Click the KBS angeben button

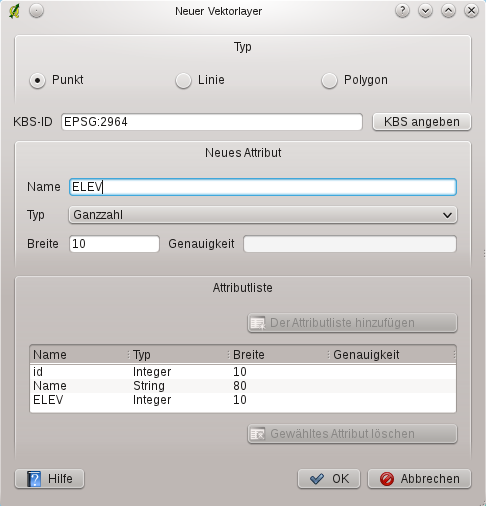[422, 122]
